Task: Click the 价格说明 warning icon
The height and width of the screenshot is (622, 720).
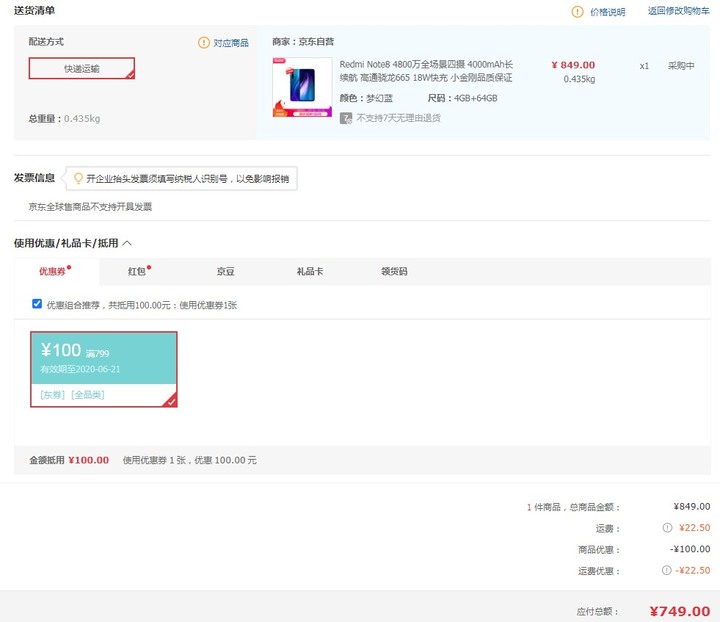Action: (577, 12)
